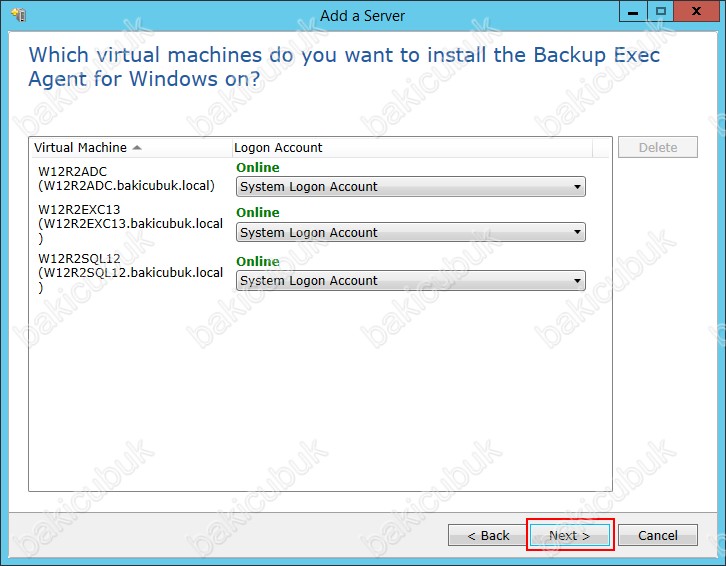Minimize the Add a Server window
Screen dimensions: 726x566
pyautogui.click(x=633, y=12)
